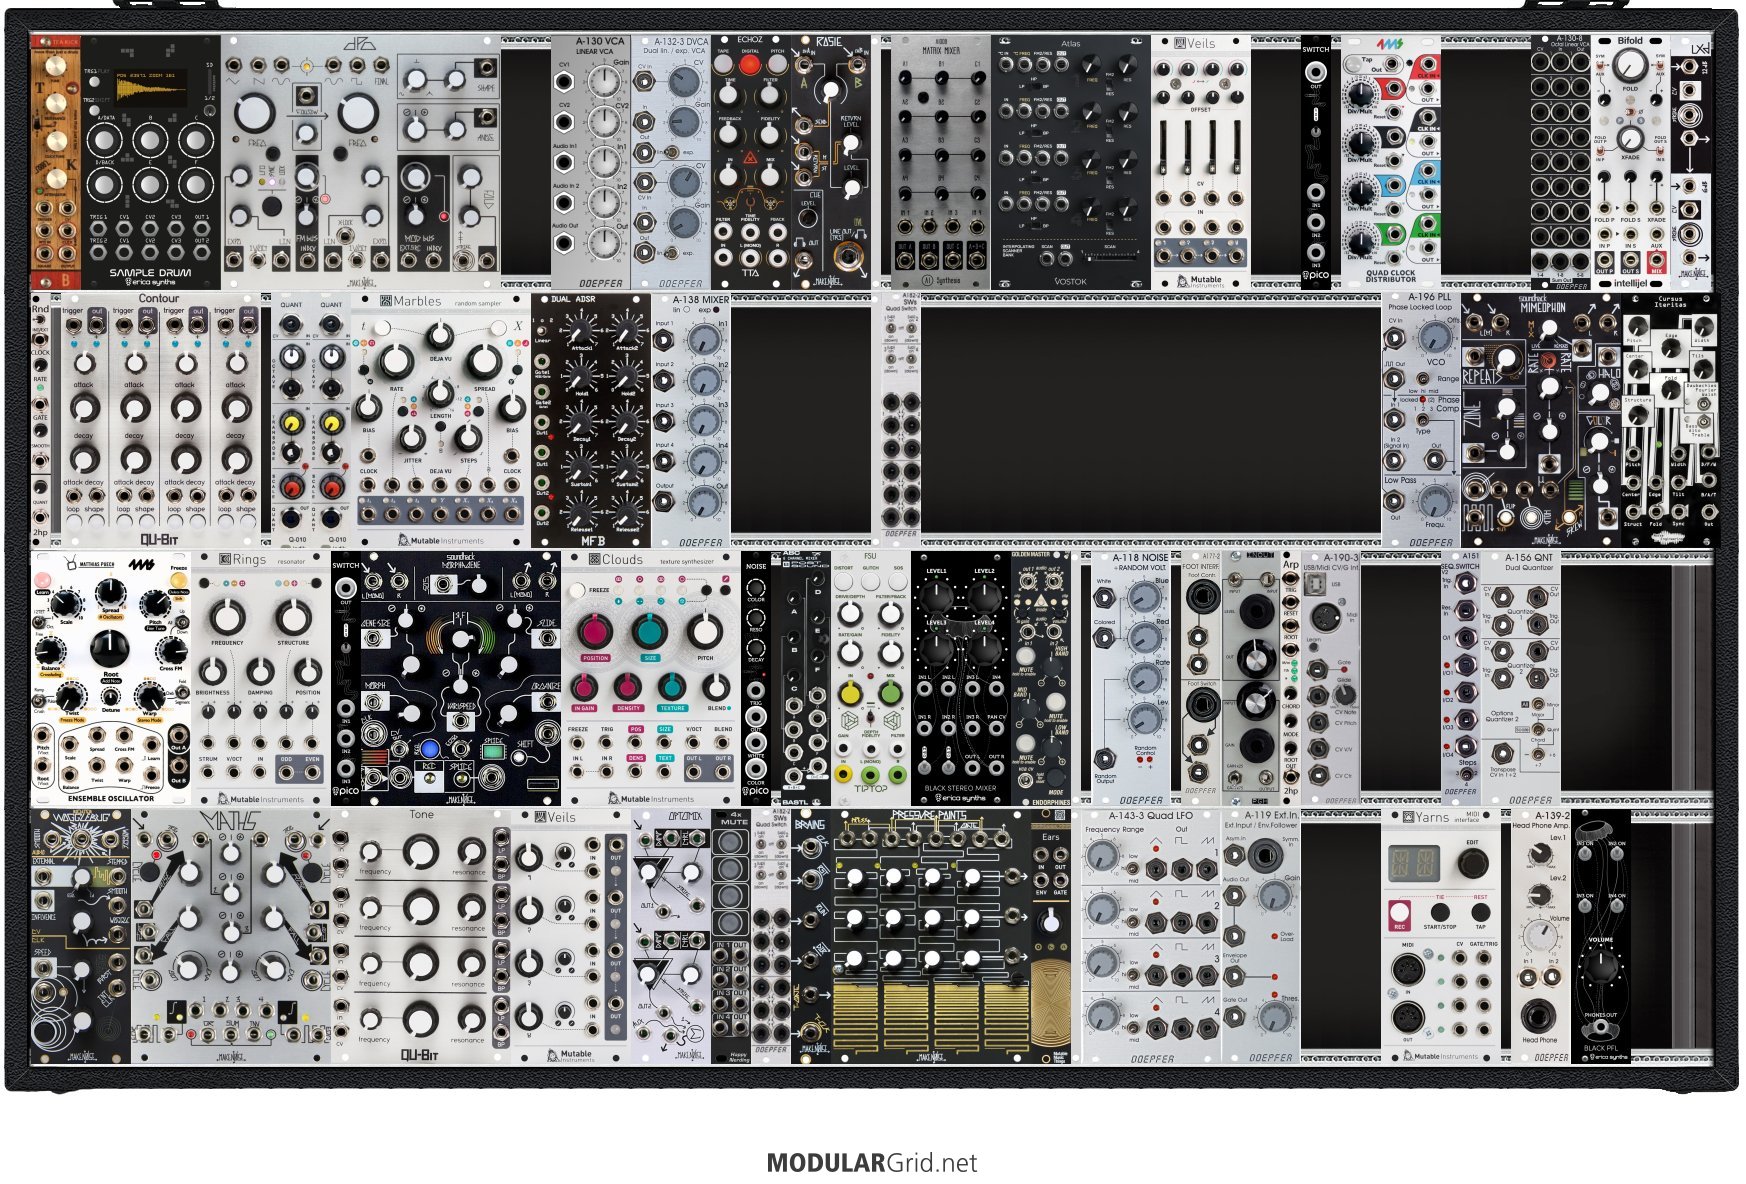The image size is (1746, 1184).
Task: Click the TEXTURE knob on Clouds
Action: coord(672,688)
